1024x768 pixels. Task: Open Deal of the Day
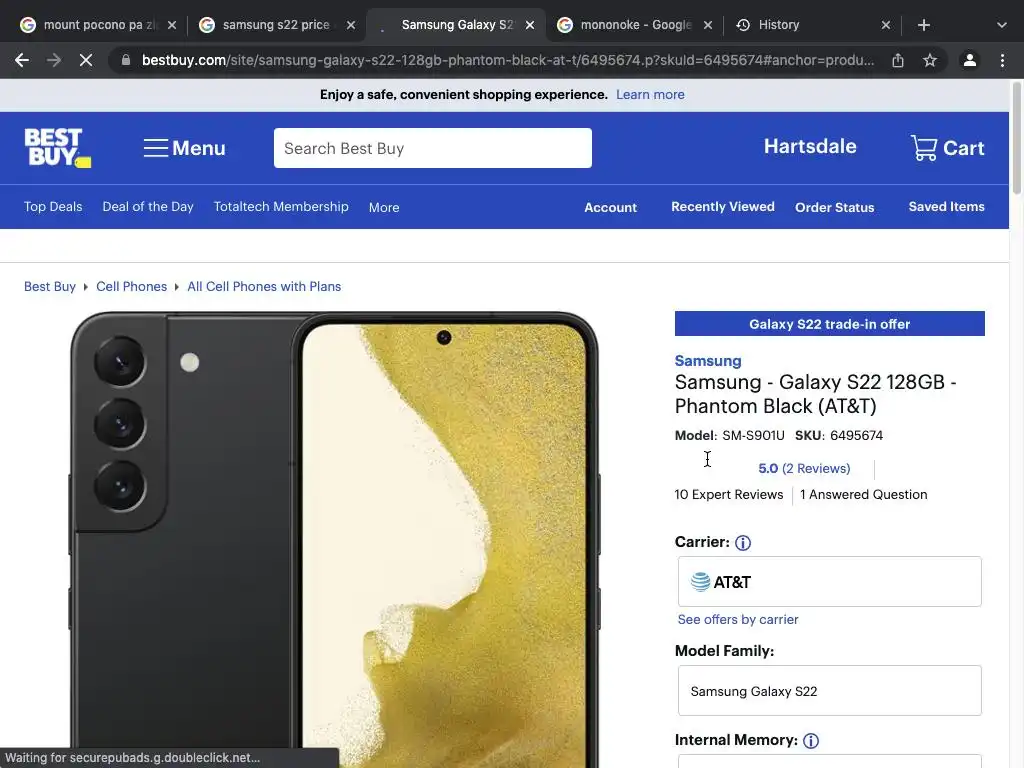pyautogui.click(x=148, y=206)
